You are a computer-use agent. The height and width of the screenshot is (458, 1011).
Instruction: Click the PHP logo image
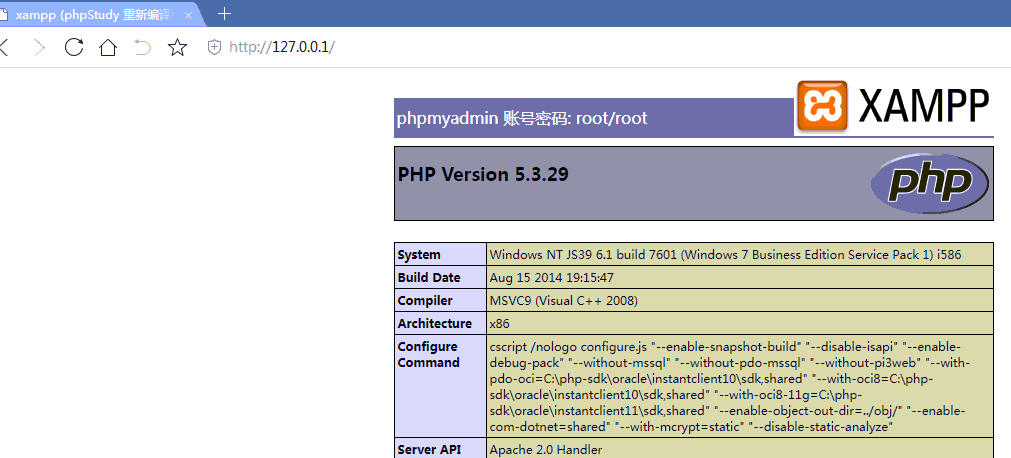click(930, 184)
